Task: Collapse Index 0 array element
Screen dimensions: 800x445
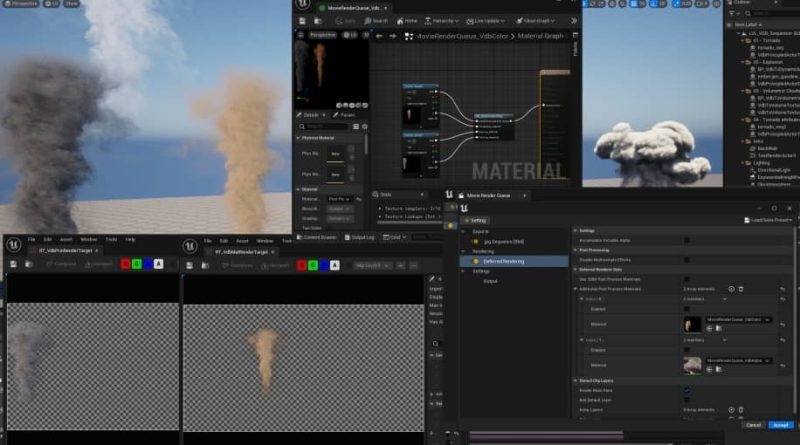Action: tap(582, 299)
